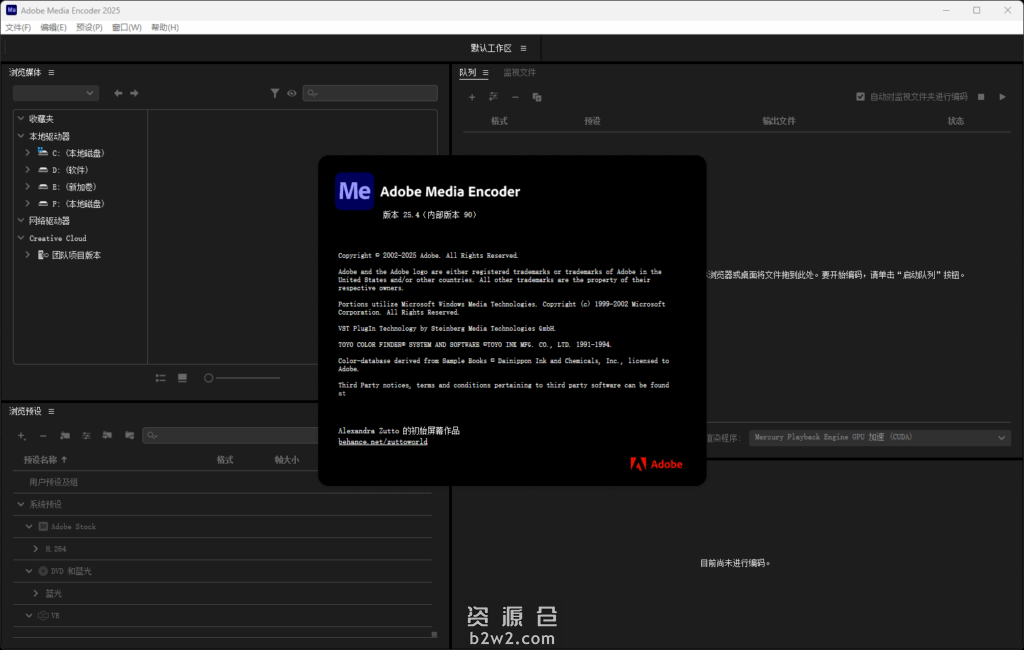Remove selected item from the queue
This screenshot has height=650, width=1024.
514,96
